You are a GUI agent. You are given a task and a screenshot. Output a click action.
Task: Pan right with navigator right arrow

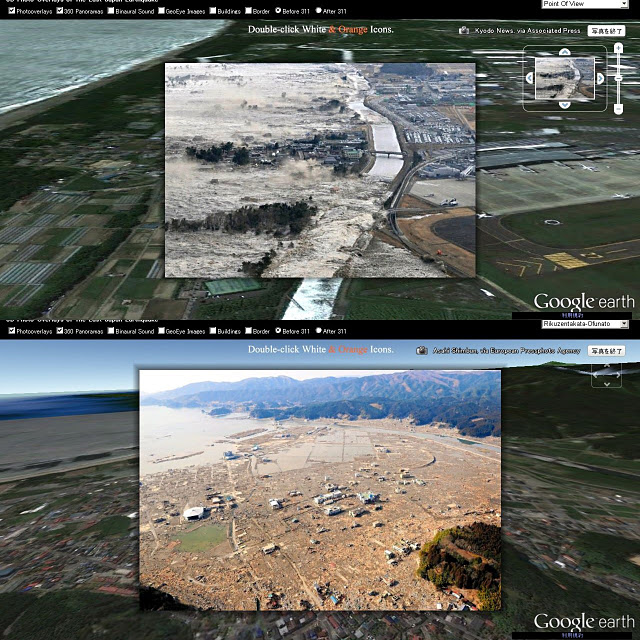click(x=600, y=78)
